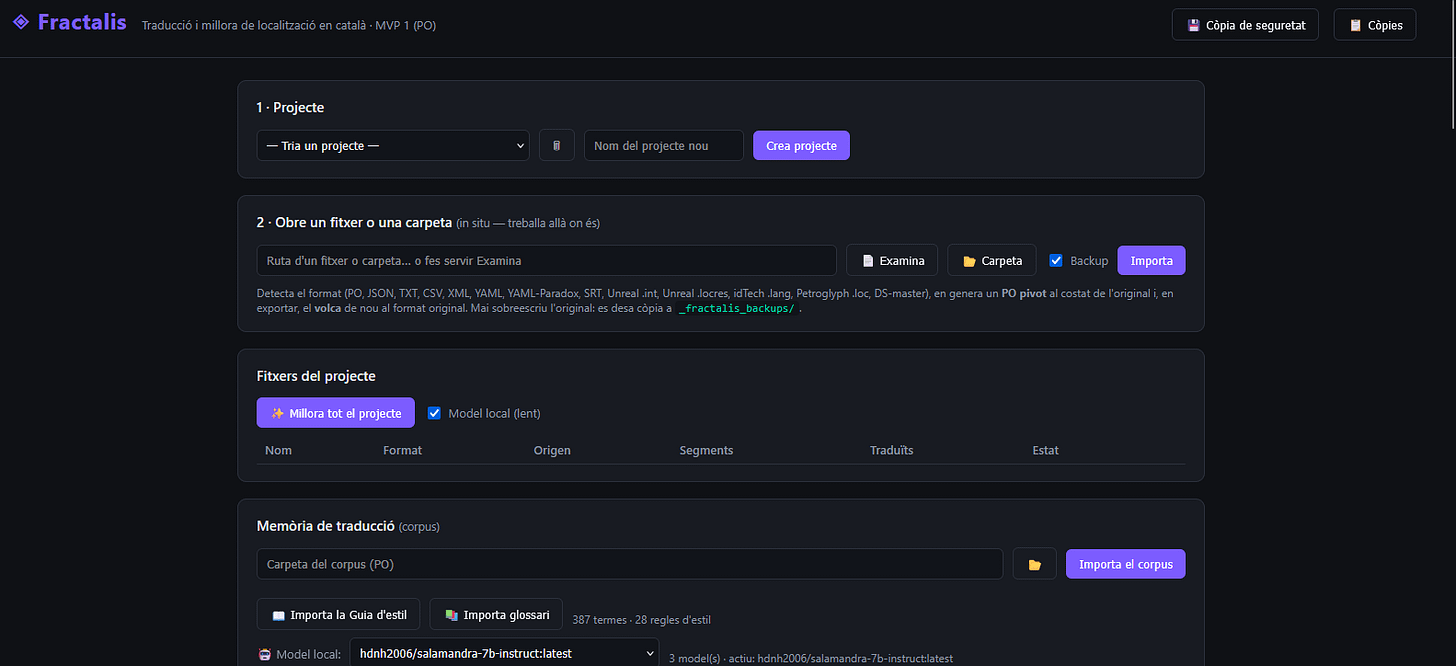Click the Estat column header

point(1046,450)
